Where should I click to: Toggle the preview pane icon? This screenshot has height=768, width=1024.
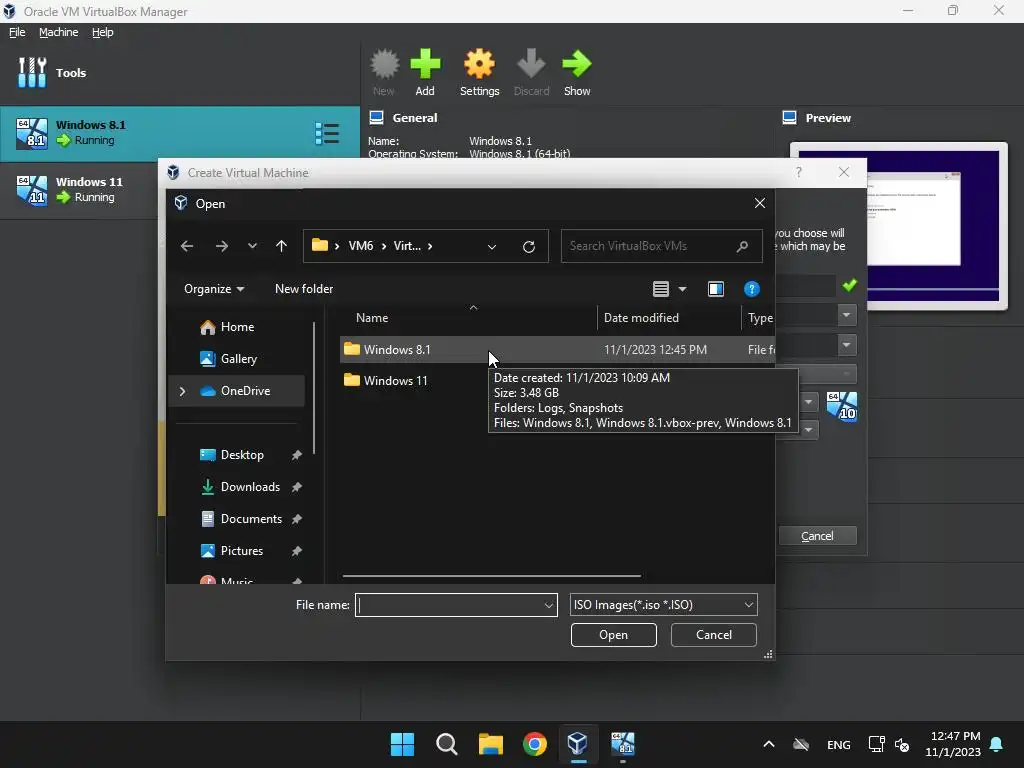click(x=716, y=289)
